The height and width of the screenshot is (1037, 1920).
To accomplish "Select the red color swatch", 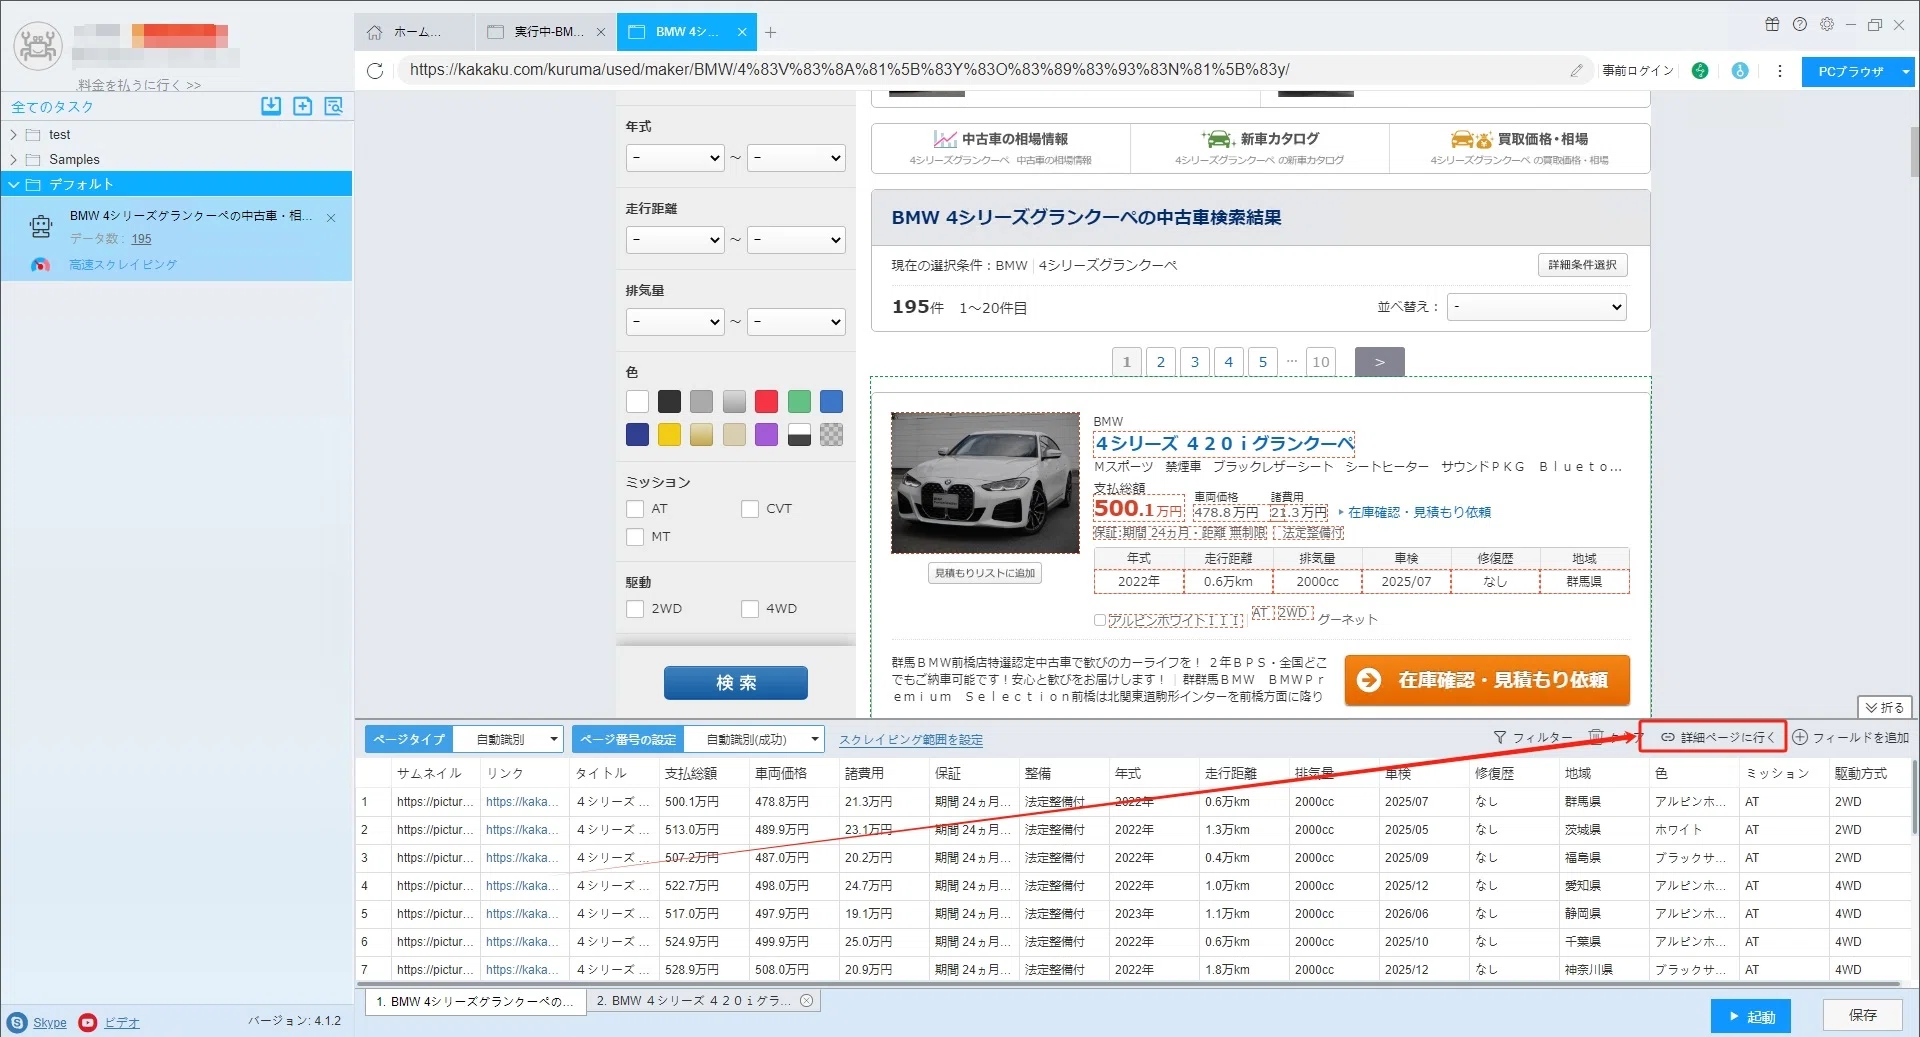I will click(766, 402).
